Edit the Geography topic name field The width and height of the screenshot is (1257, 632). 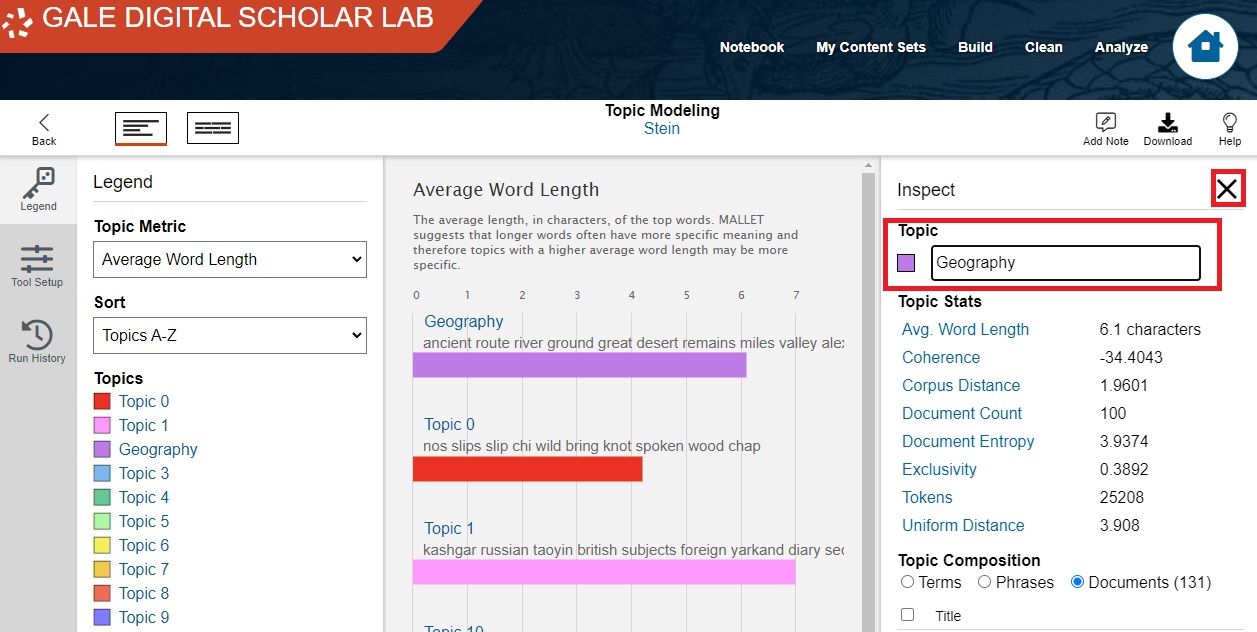click(x=1065, y=263)
